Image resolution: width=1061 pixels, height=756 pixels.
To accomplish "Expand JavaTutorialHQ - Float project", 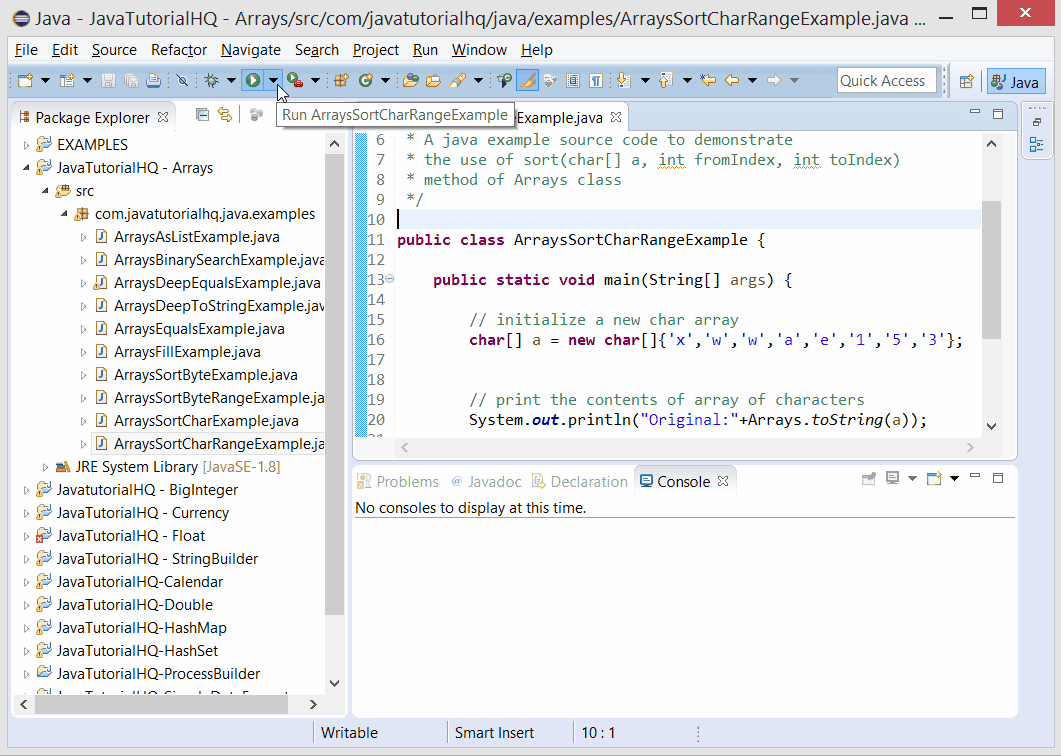I will 26,536.
